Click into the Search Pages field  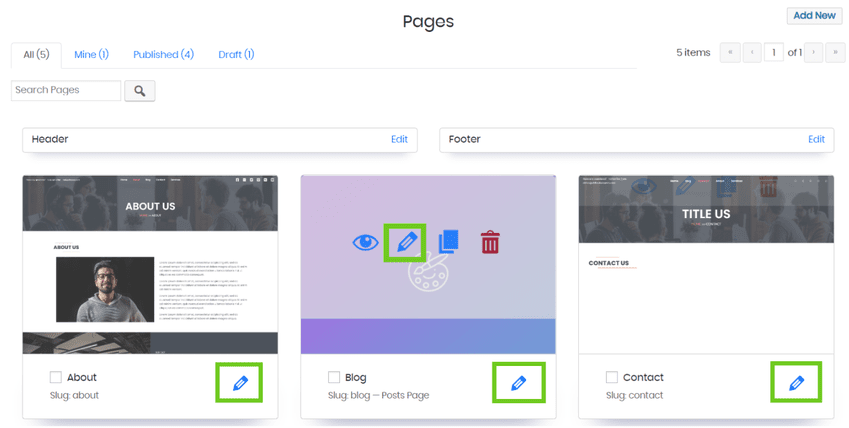pos(66,90)
